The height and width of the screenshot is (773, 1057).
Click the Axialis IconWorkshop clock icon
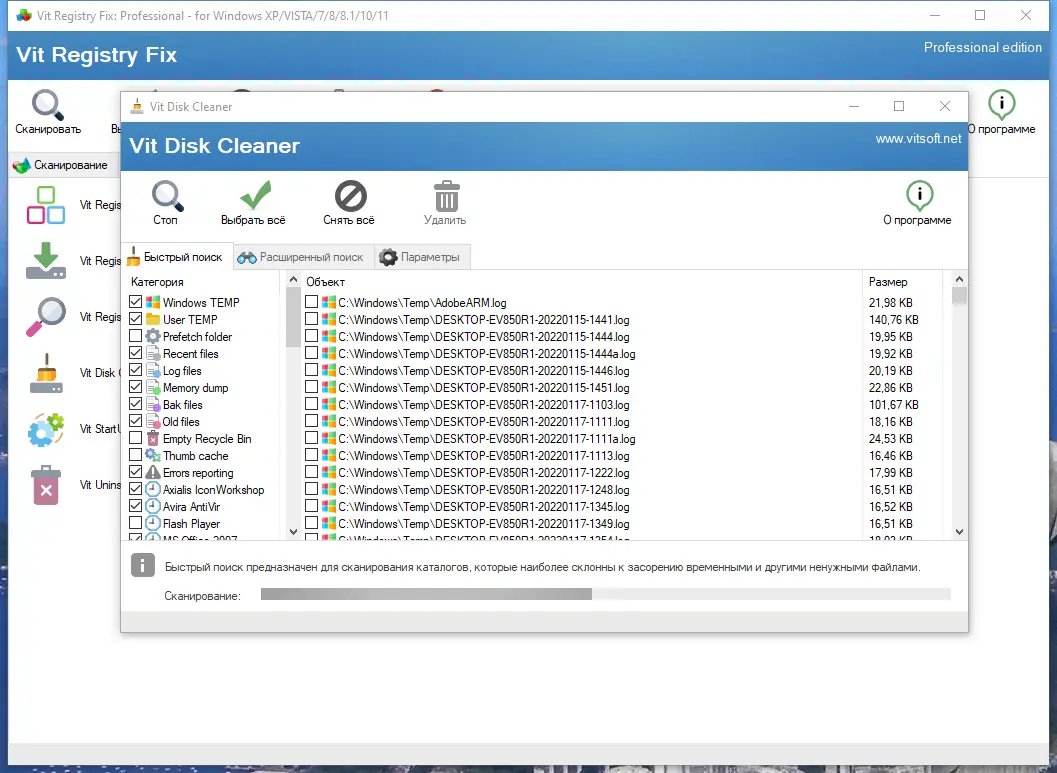click(153, 490)
